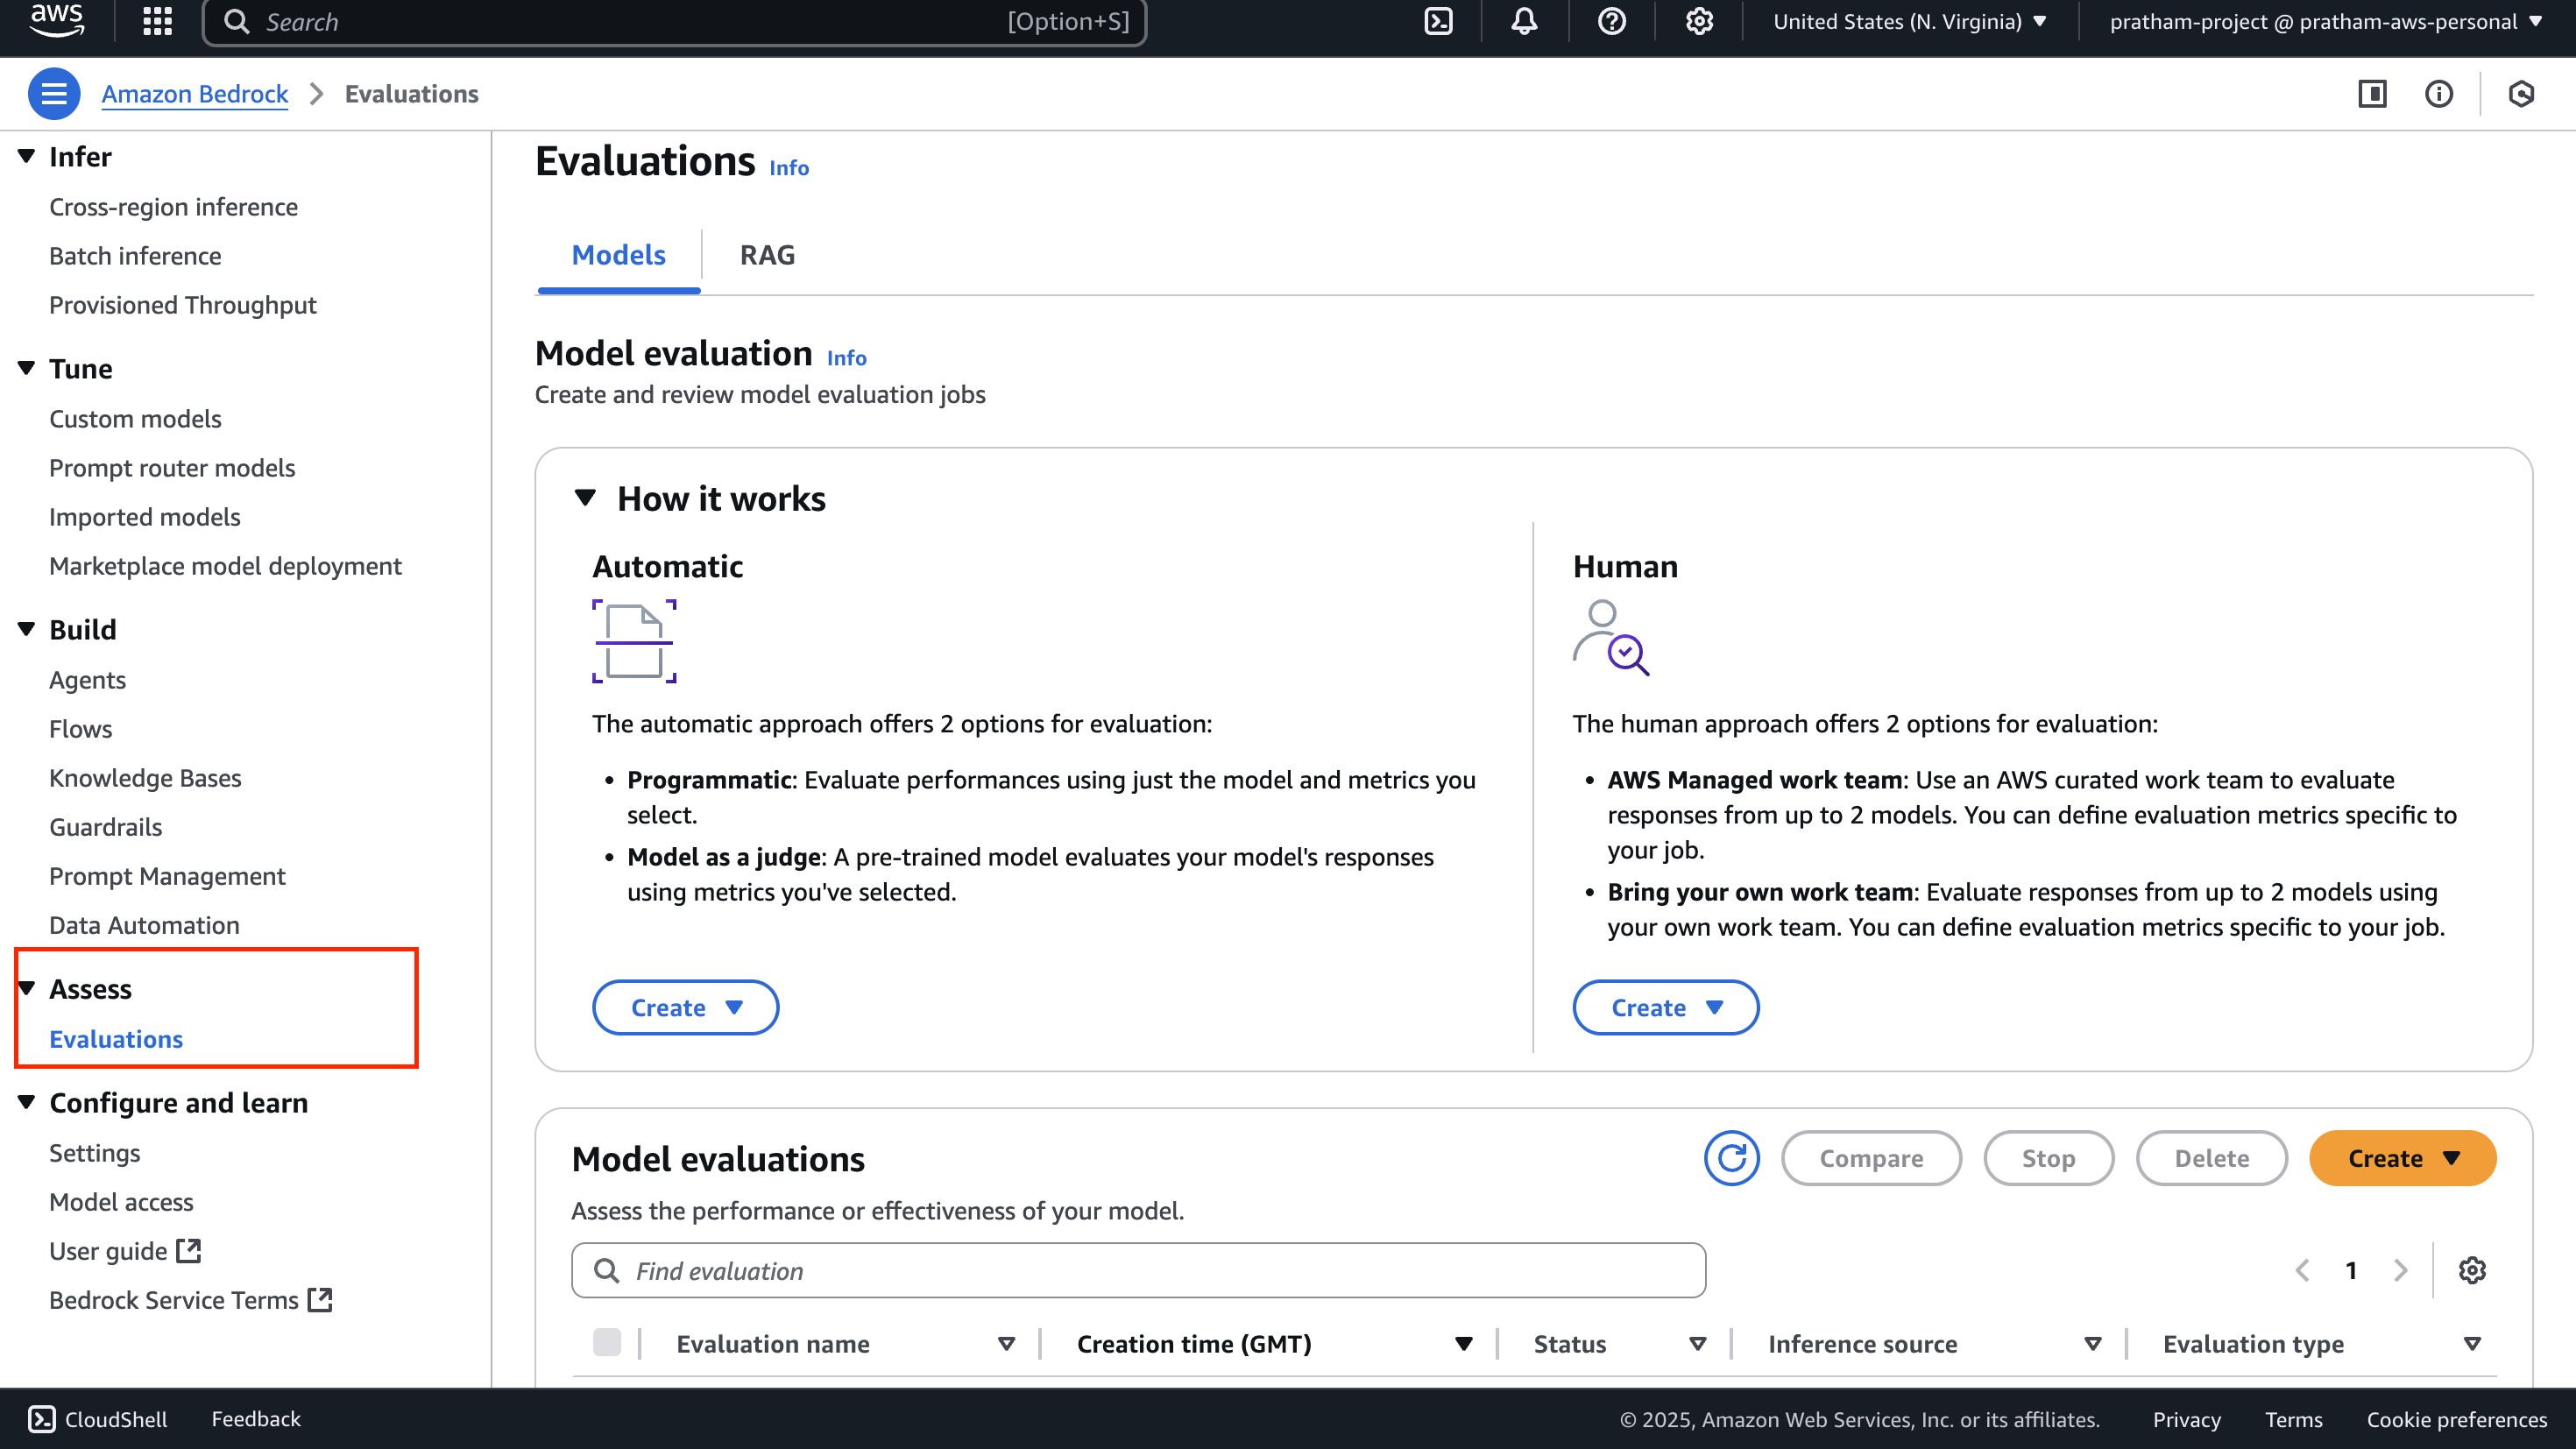
Task: Click the CloudShell icon in the footer
Action: point(42,1419)
